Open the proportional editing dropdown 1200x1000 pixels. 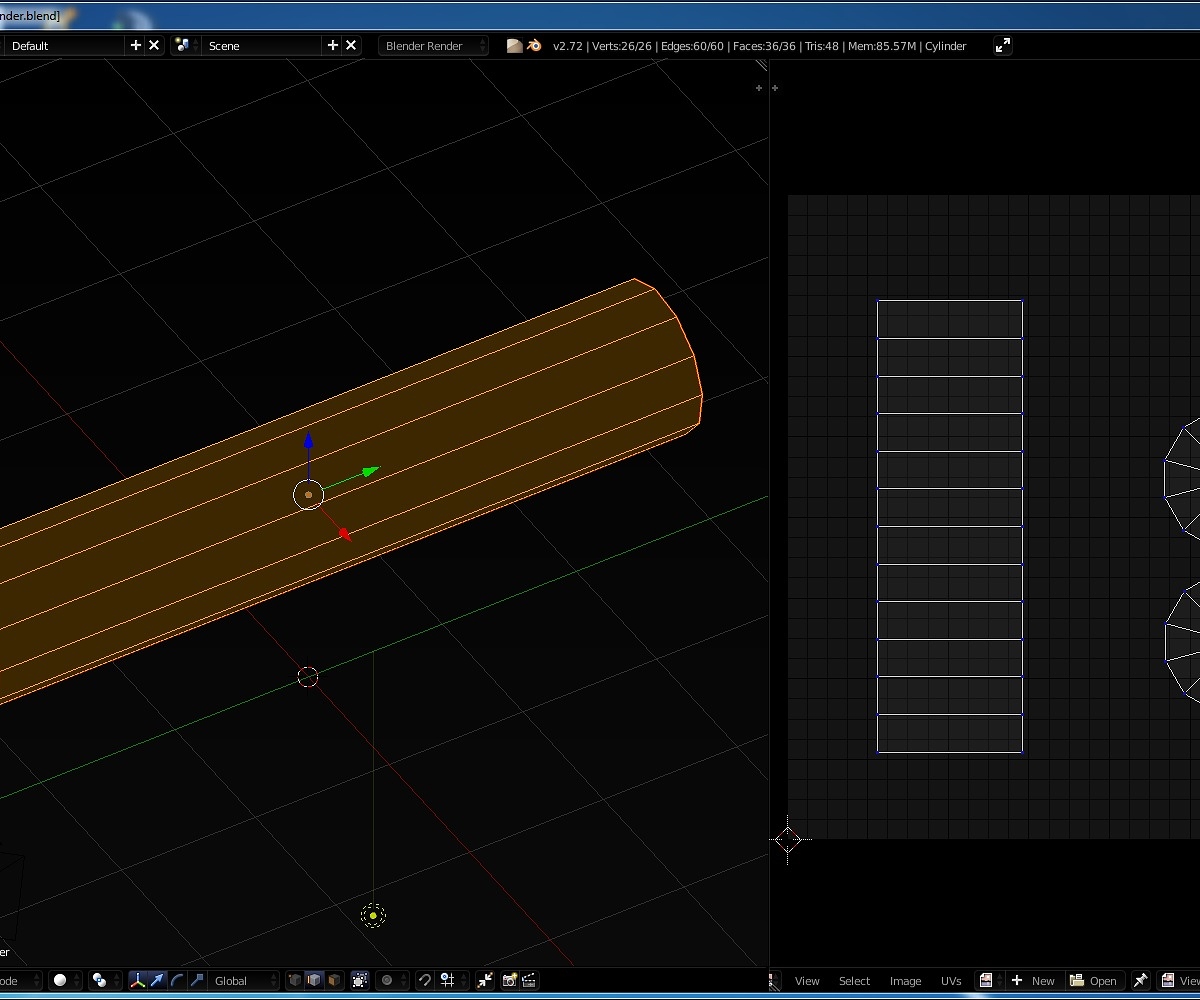[393, 980]
